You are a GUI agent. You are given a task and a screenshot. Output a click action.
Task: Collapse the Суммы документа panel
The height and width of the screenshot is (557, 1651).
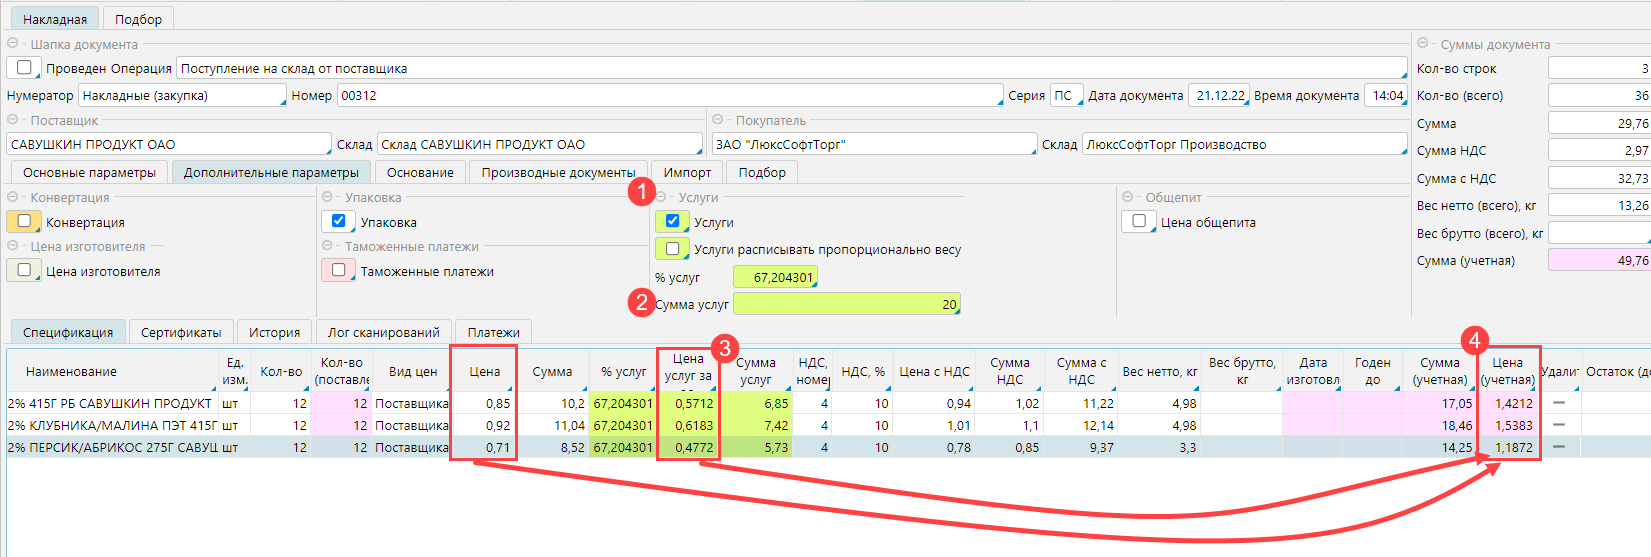(1423, 44)
